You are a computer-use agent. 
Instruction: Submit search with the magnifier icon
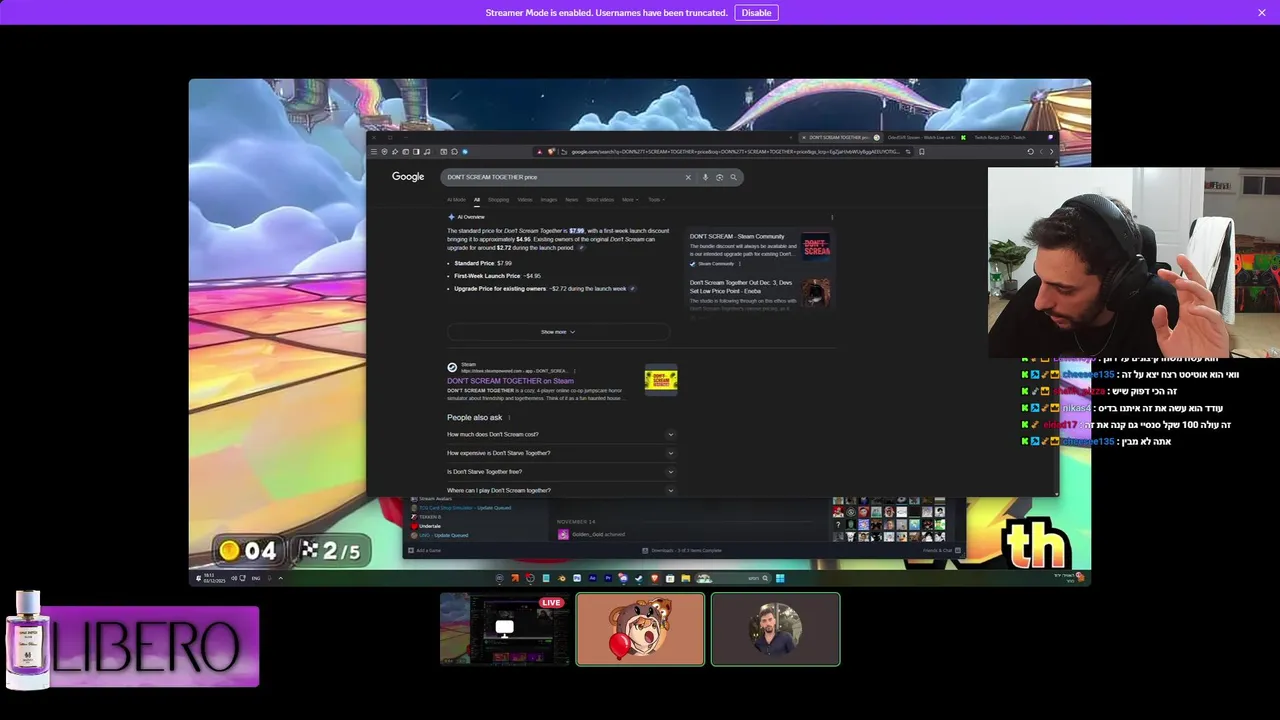[733, 177]
